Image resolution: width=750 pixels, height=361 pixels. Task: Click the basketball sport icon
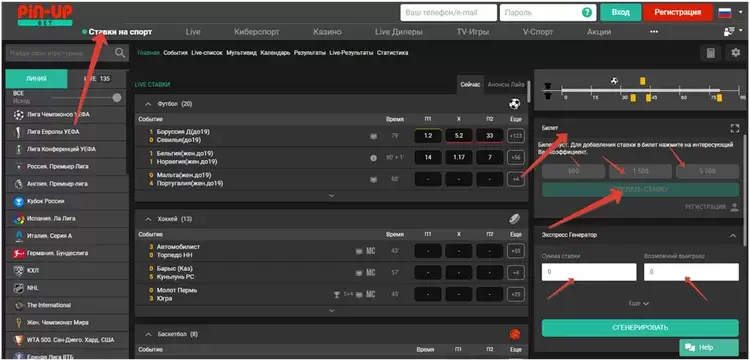pyautogui.click(x=515, y=334)
